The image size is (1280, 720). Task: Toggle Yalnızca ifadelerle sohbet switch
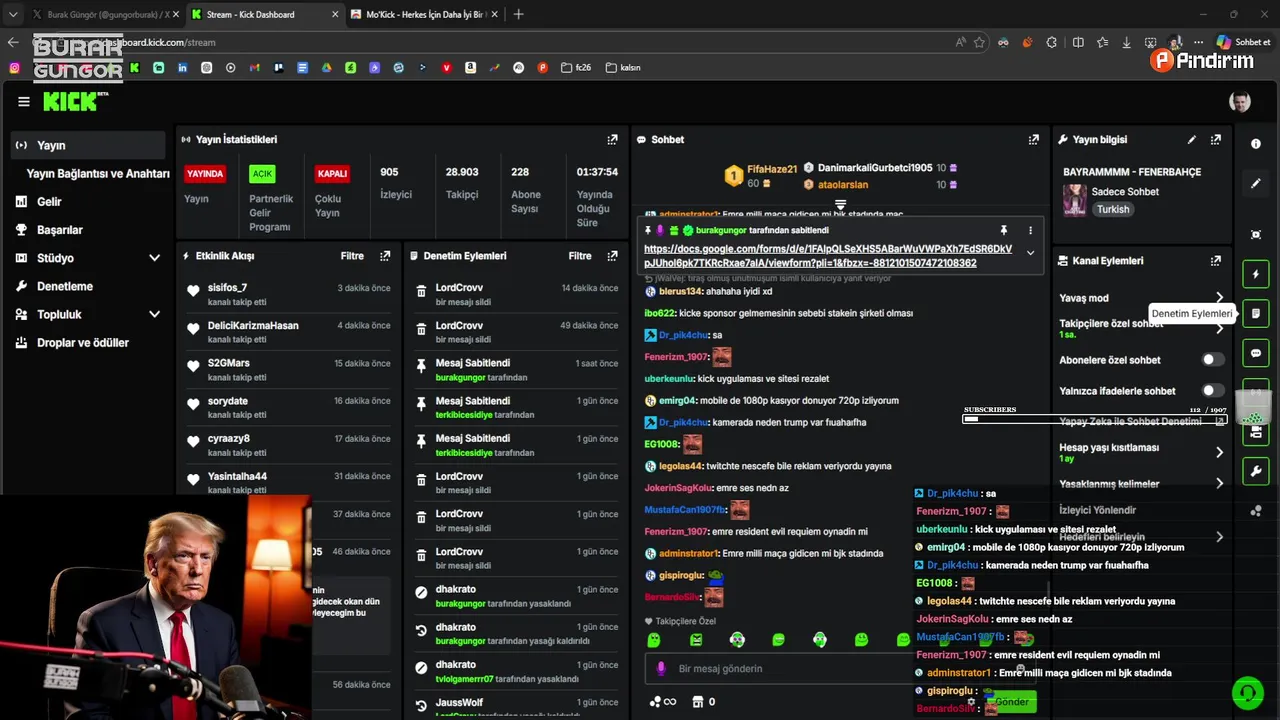coord(1212,391)
